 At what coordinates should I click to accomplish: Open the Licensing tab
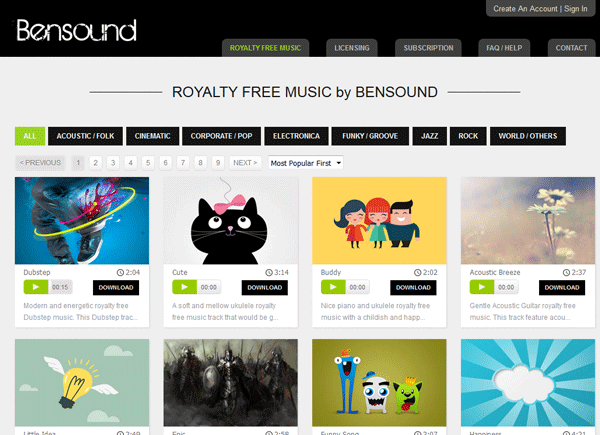click(x=352, y=48)
